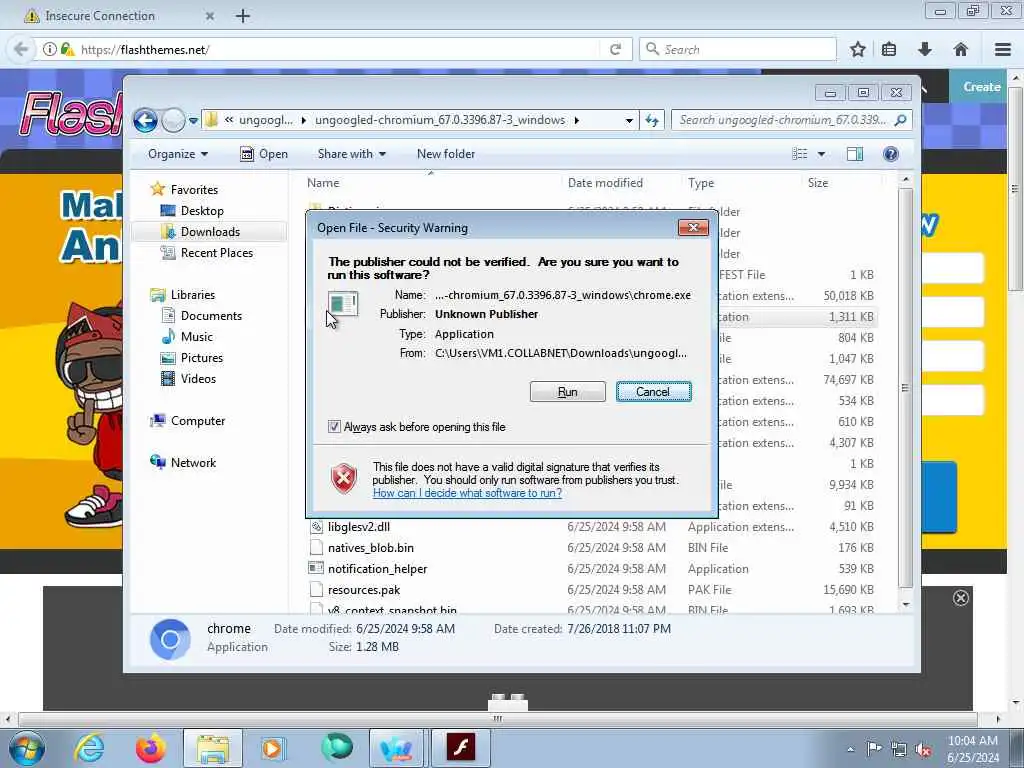Open Windows Explorer taskbar button
Screen dimensions: 1024x768
point(213,748)
